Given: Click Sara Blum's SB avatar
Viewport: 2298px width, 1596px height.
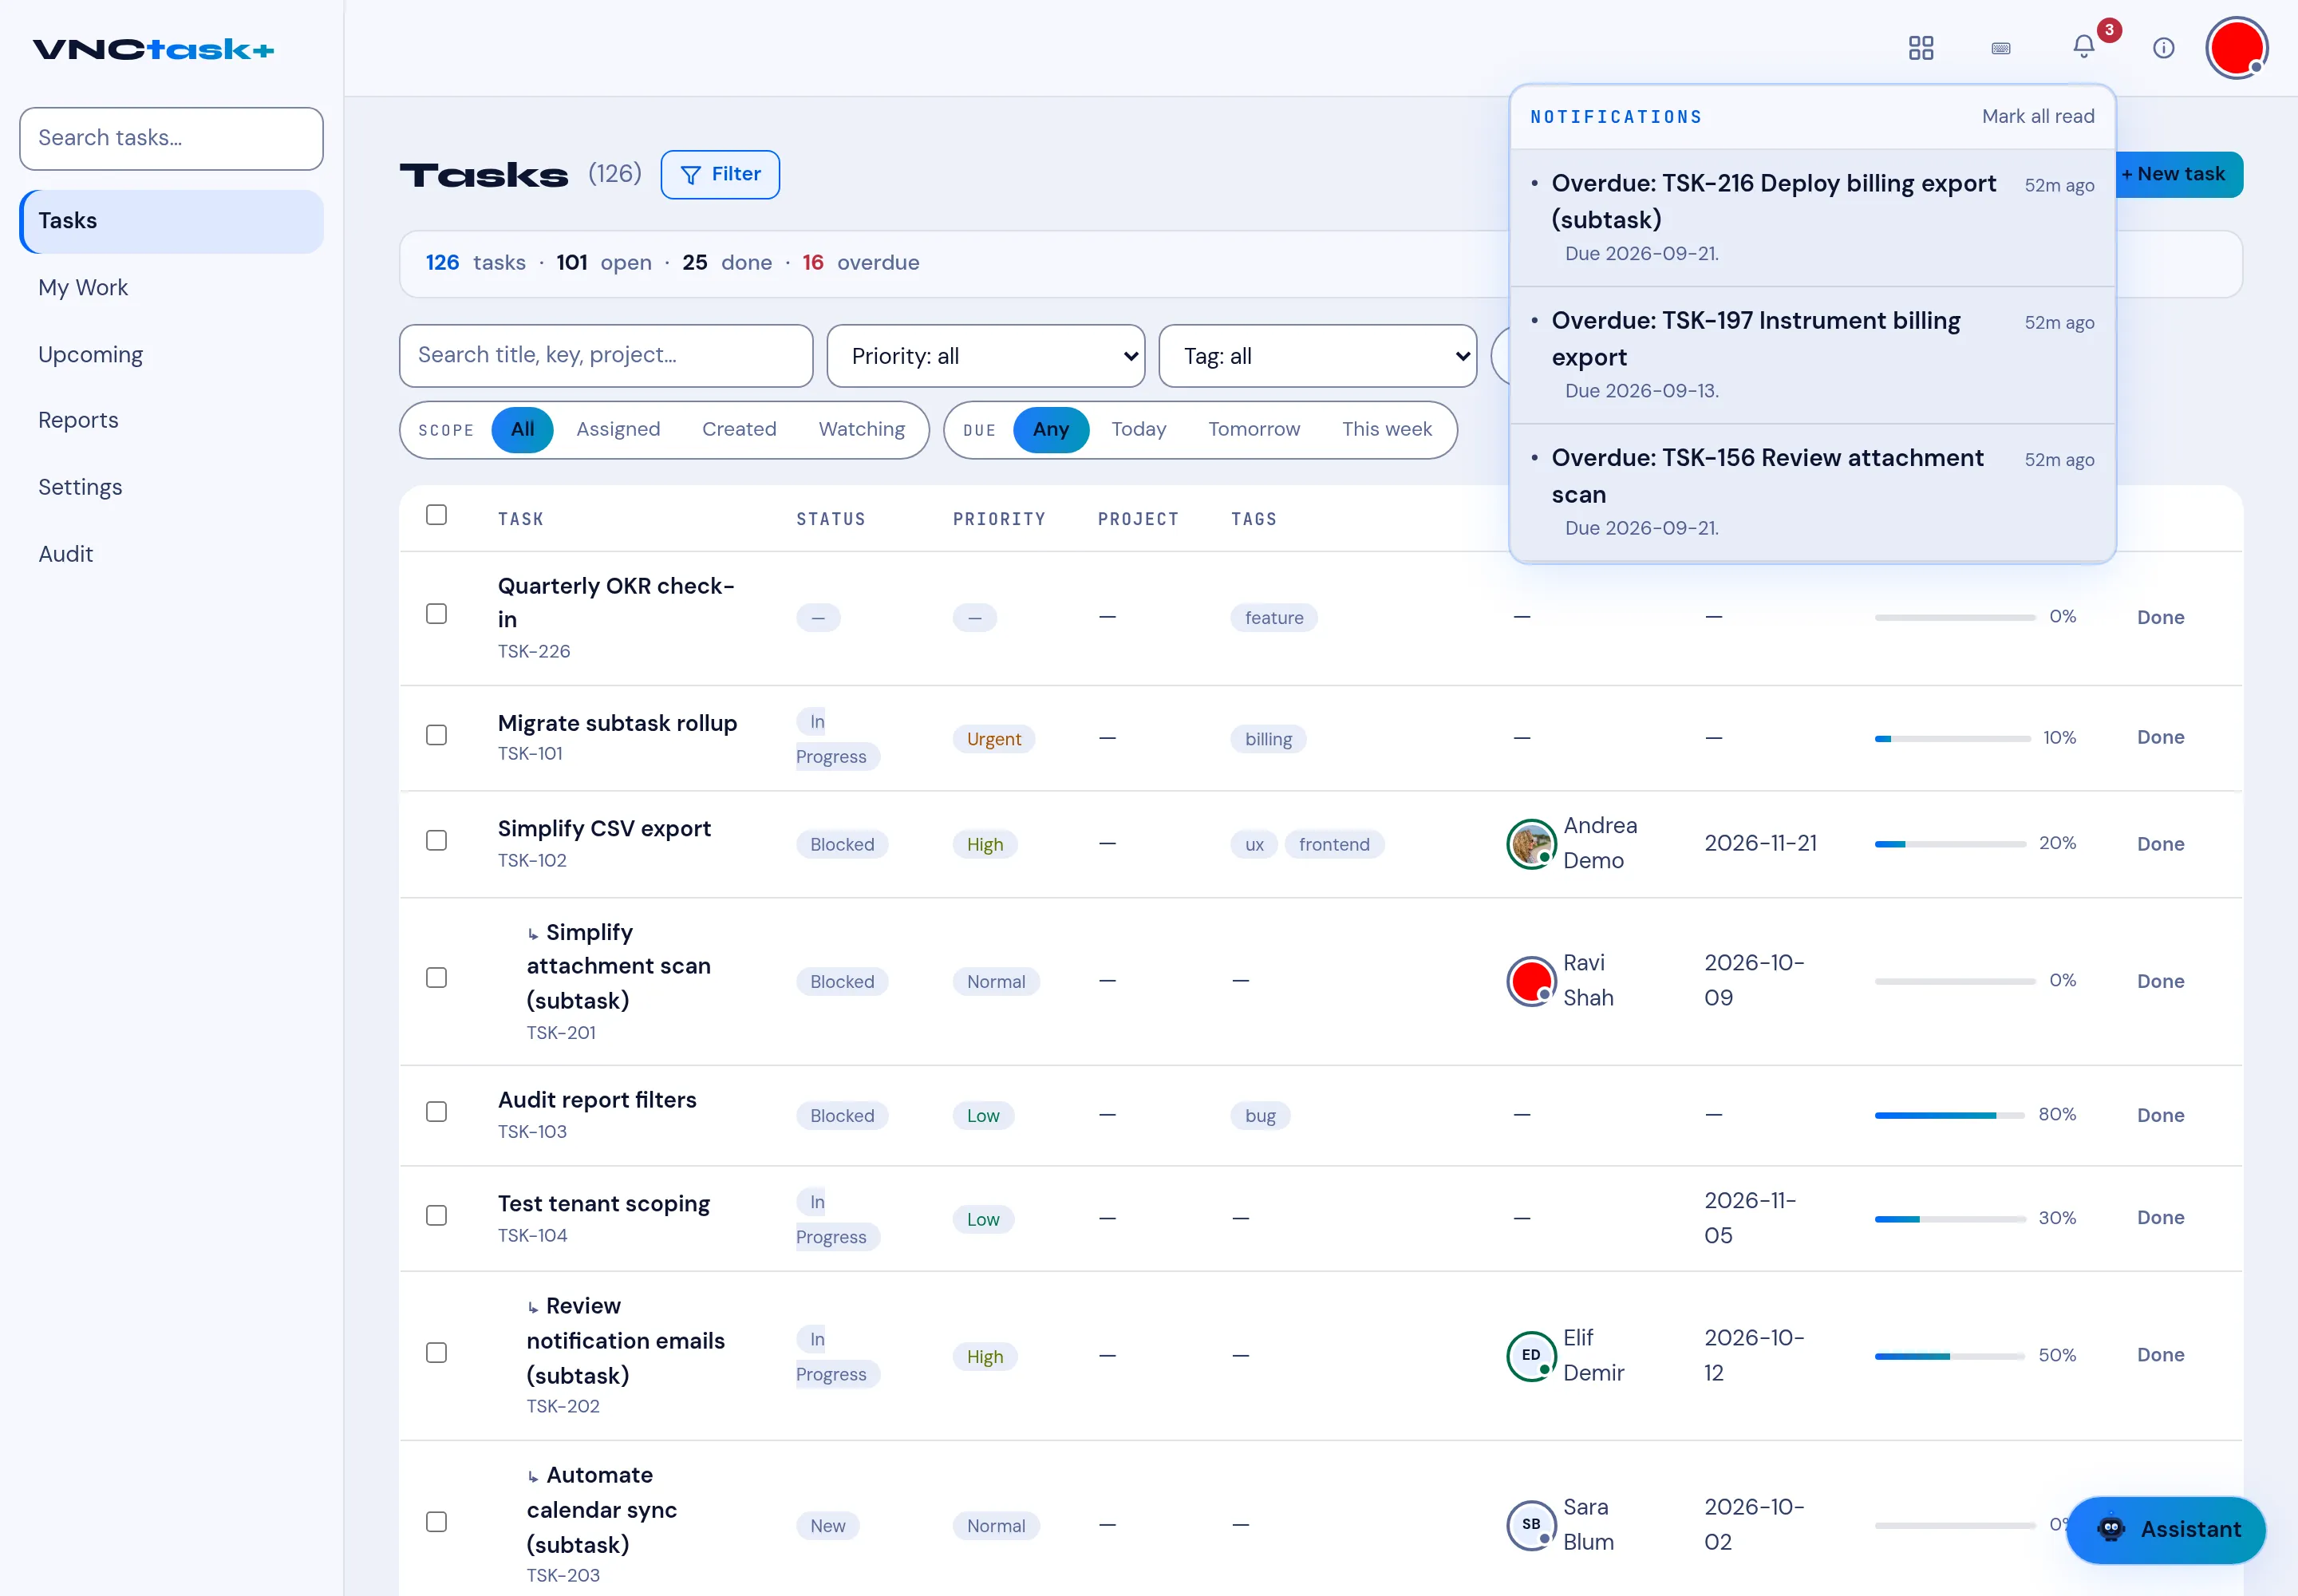Looking at the screenshot, I should tap(1531, 1524).
